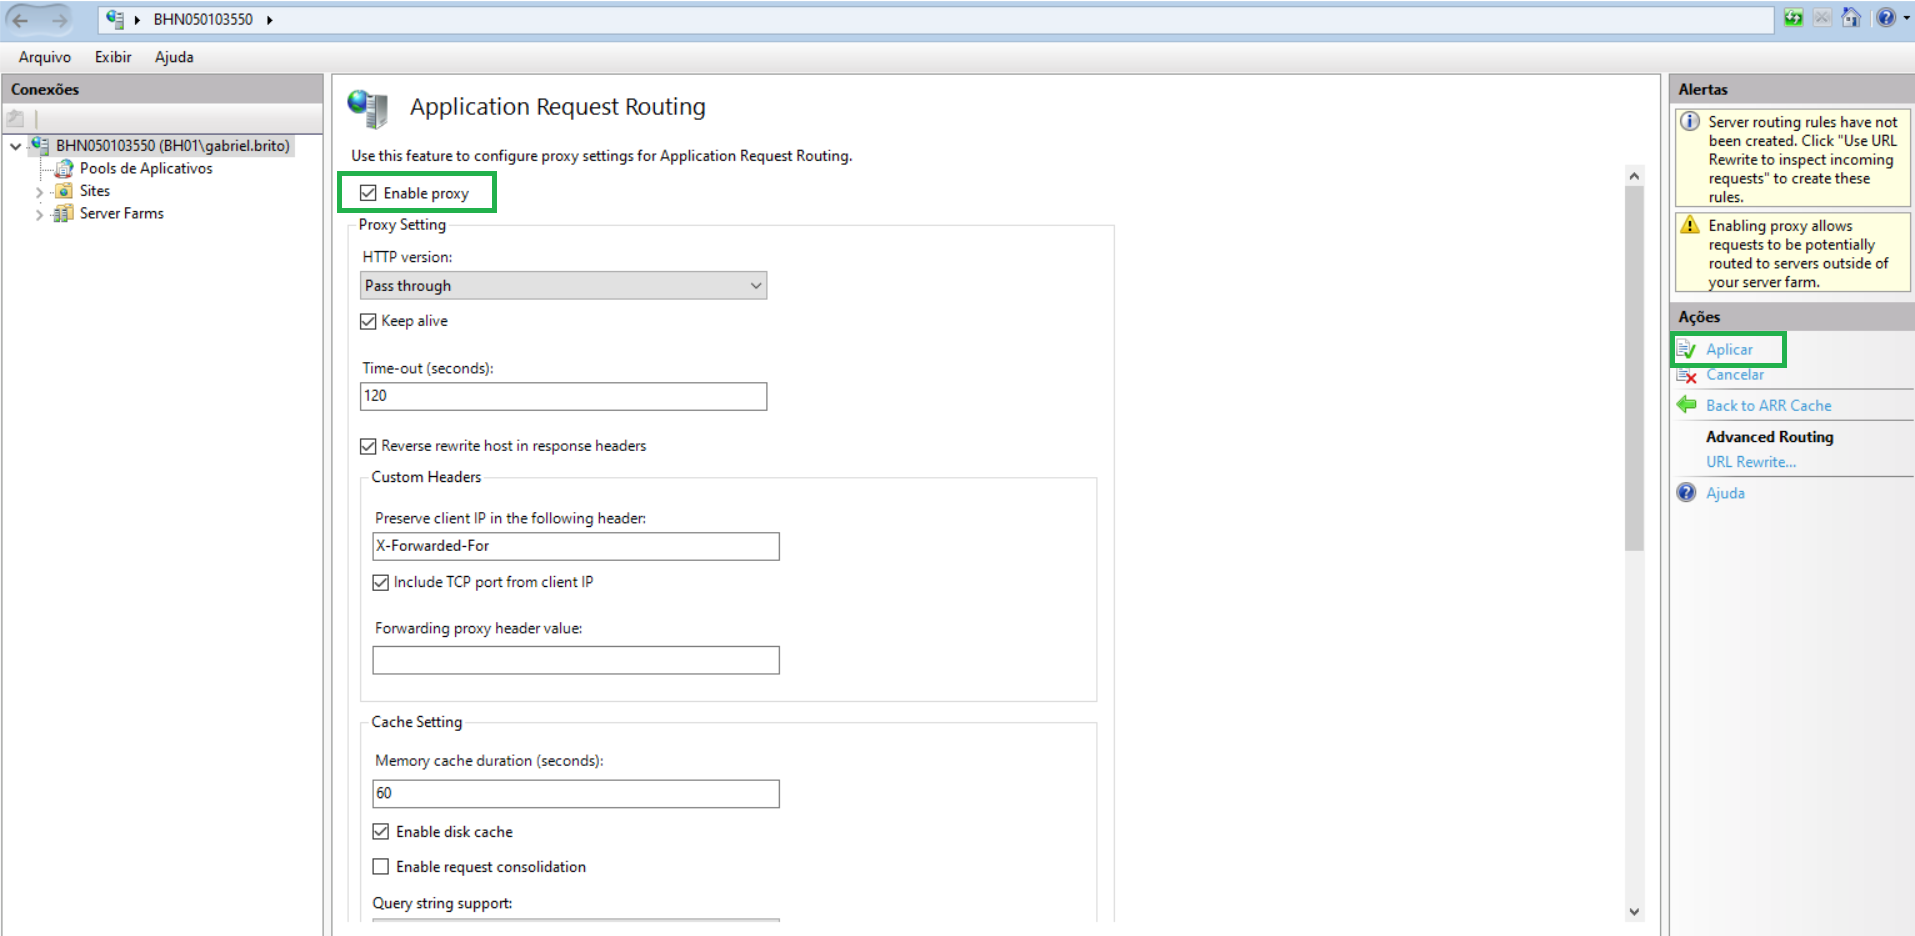Click the grayed-out Stop icon in the toolbar
Image resolution: width=1915 pixels, height=936 pixels.
click(1822, 18)
